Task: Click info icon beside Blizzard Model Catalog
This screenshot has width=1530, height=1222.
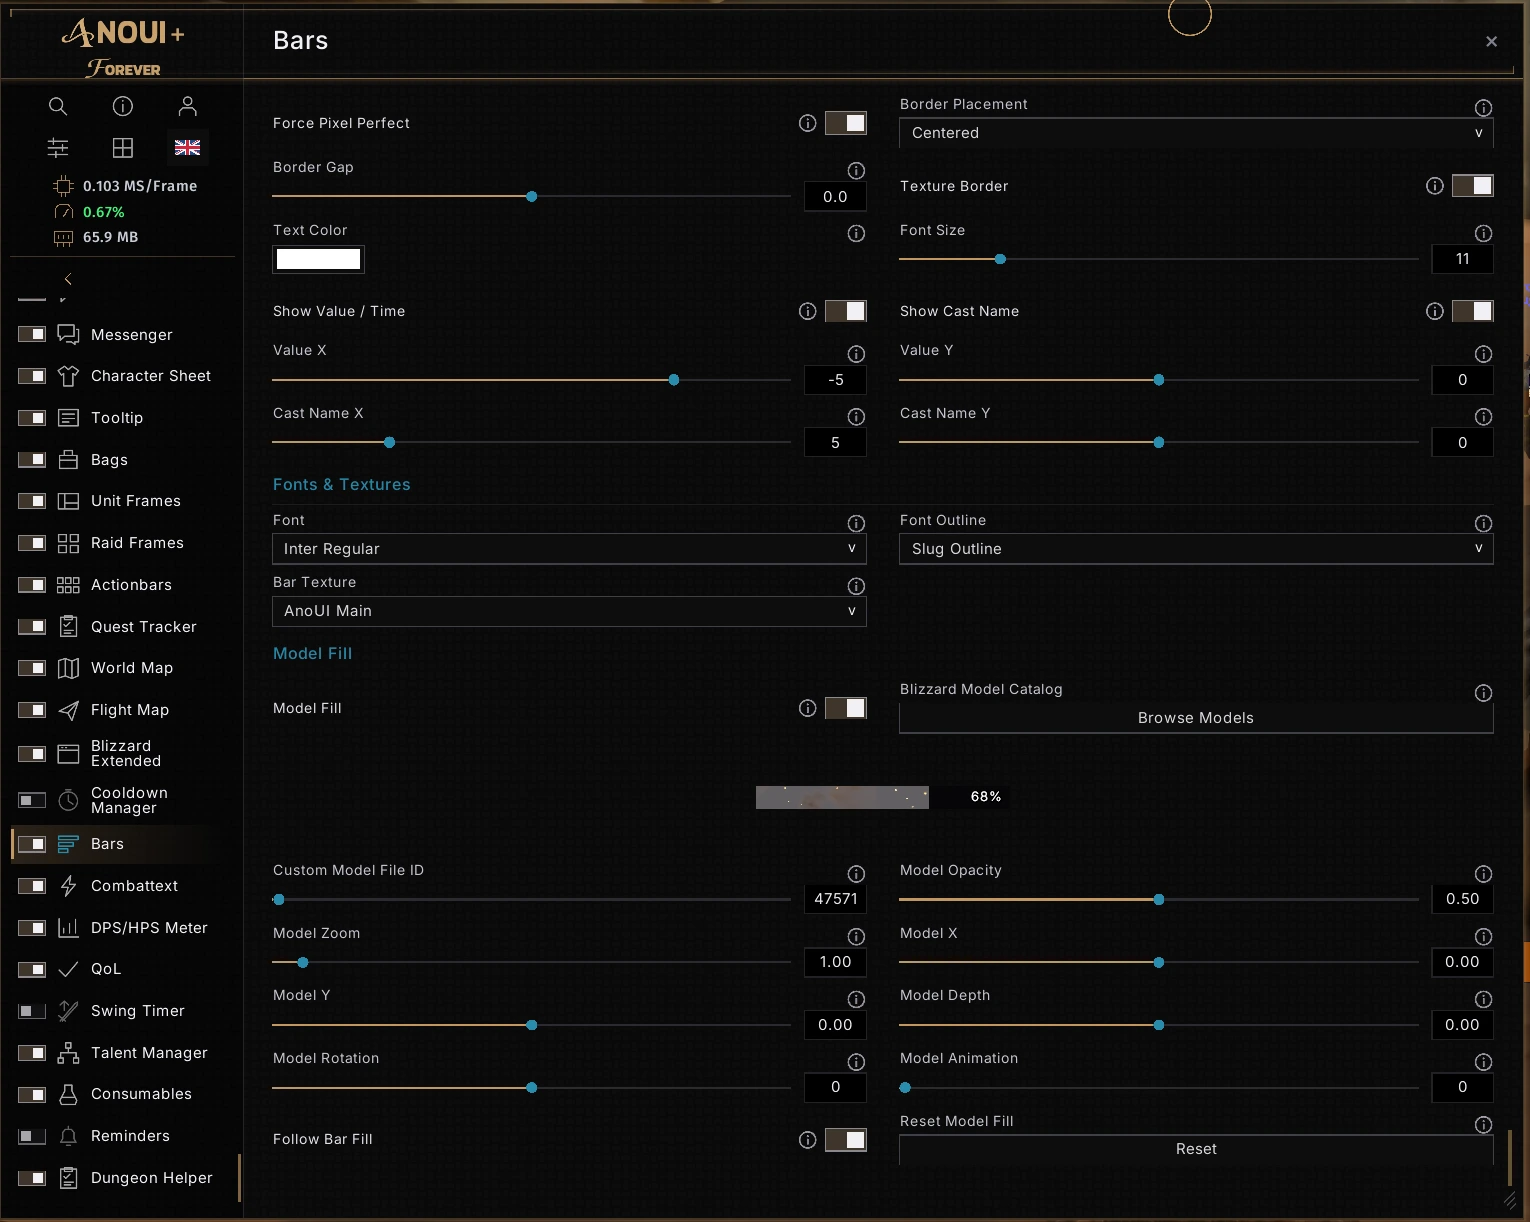Action: [1484, 693]
